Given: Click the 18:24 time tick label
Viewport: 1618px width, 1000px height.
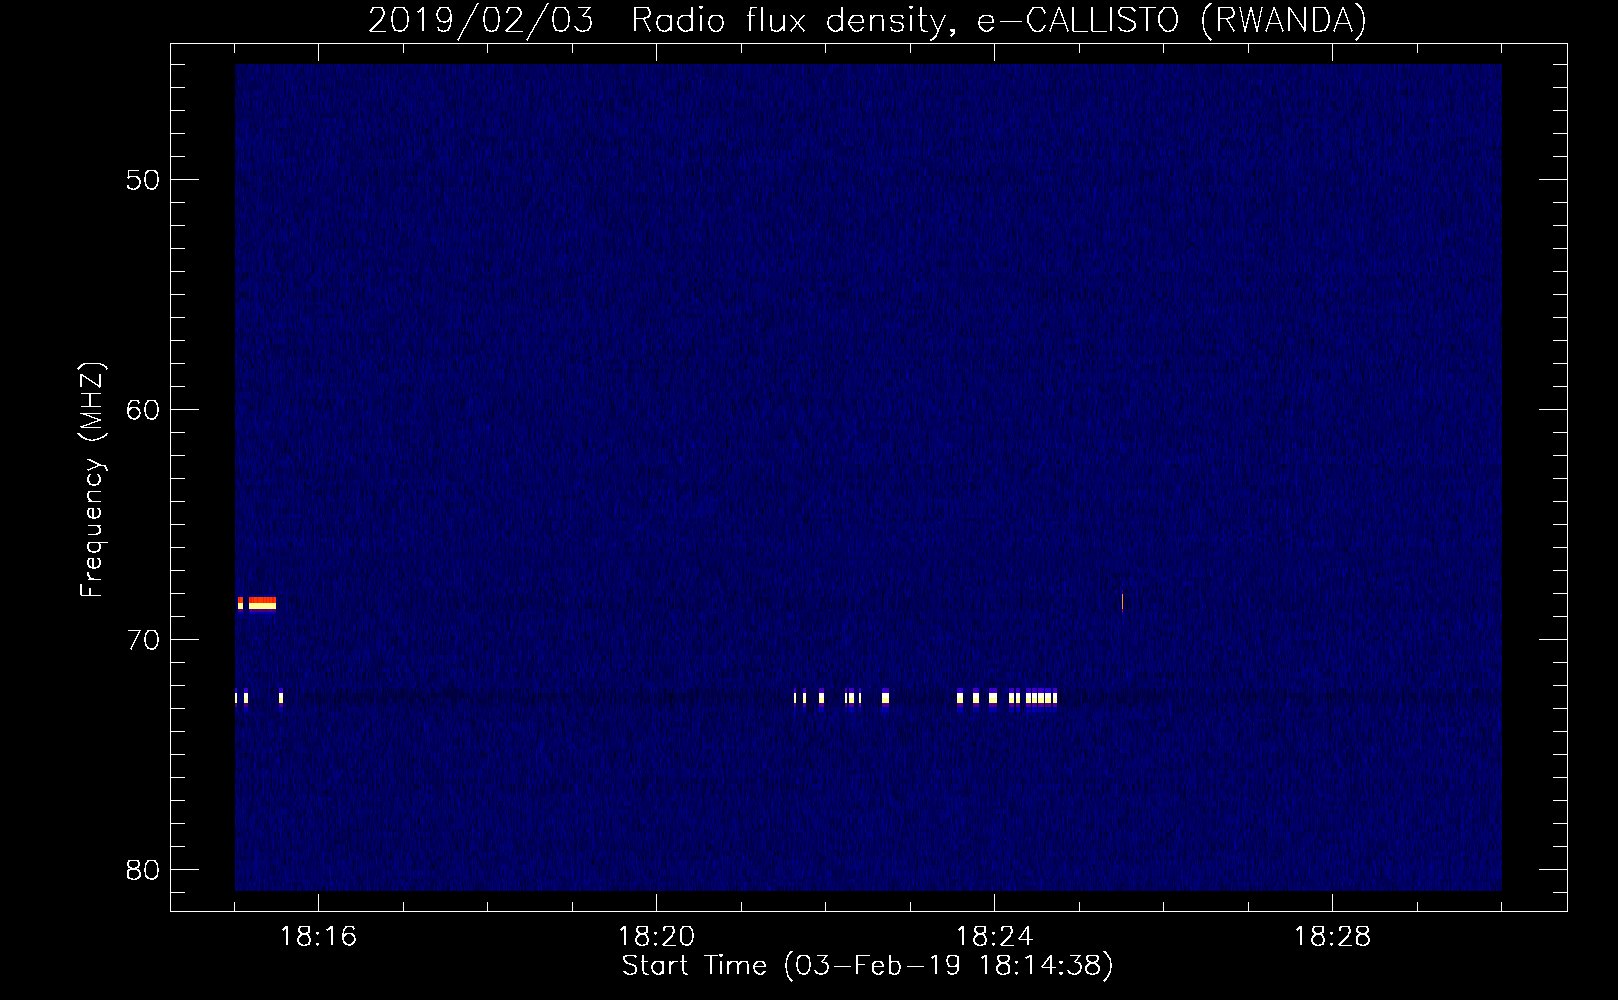Looking at the screenshot, I should (x=994, y=937).
